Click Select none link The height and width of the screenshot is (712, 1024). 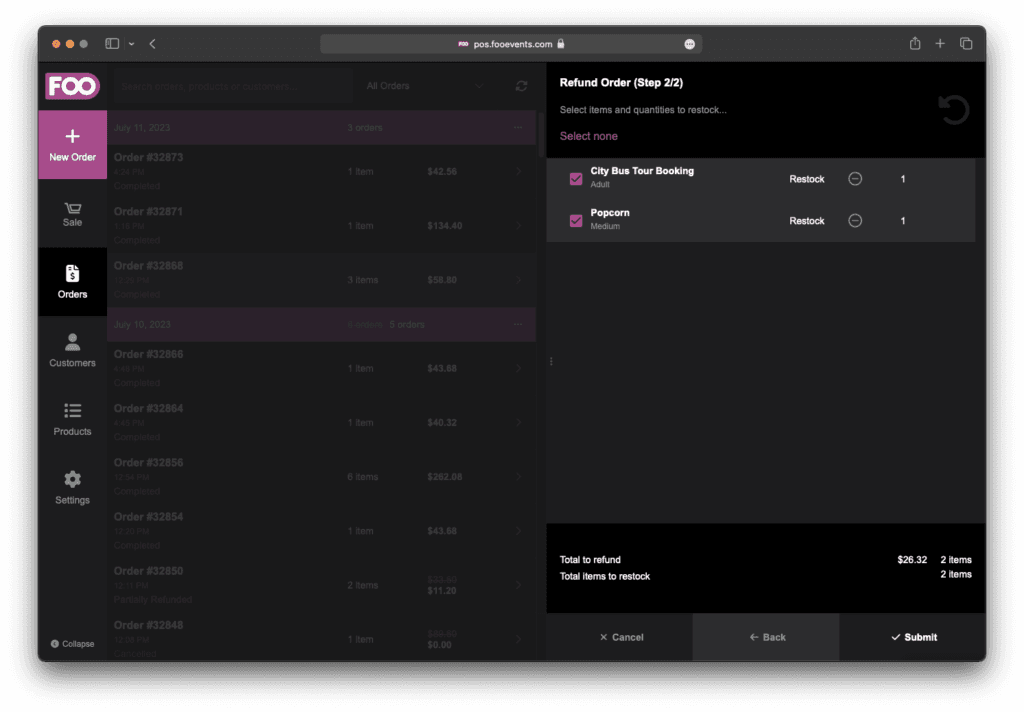(588, 136)
